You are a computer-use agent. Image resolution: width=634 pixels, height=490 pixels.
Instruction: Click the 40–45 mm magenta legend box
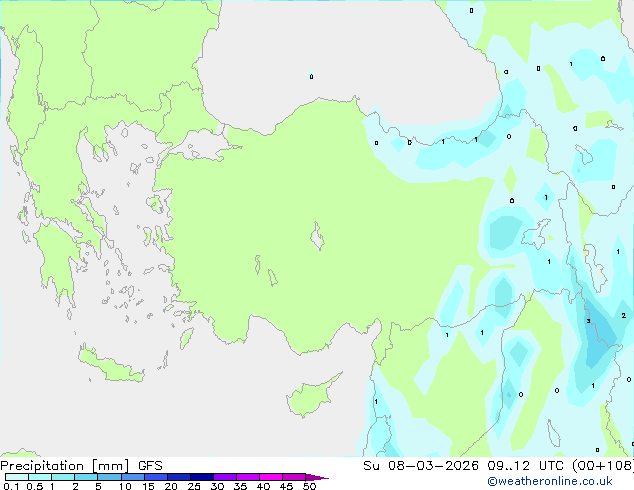(271, 477)
